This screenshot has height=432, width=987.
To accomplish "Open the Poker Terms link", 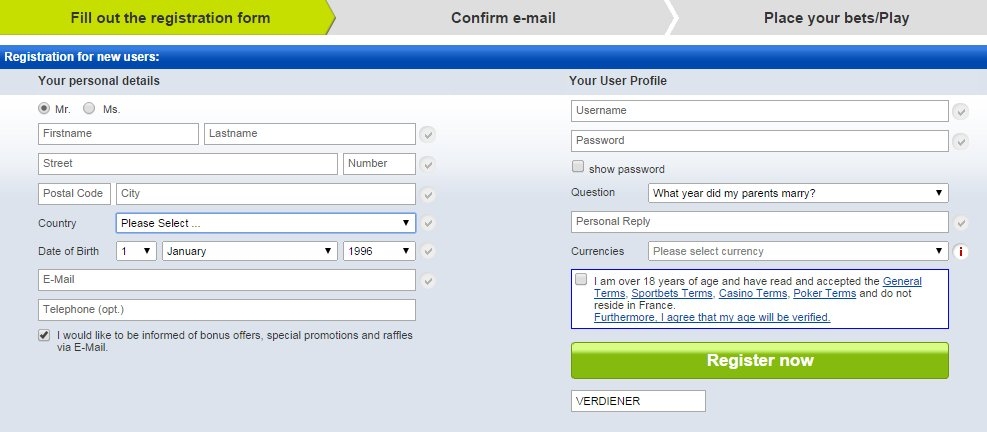I will coord(824,294).
